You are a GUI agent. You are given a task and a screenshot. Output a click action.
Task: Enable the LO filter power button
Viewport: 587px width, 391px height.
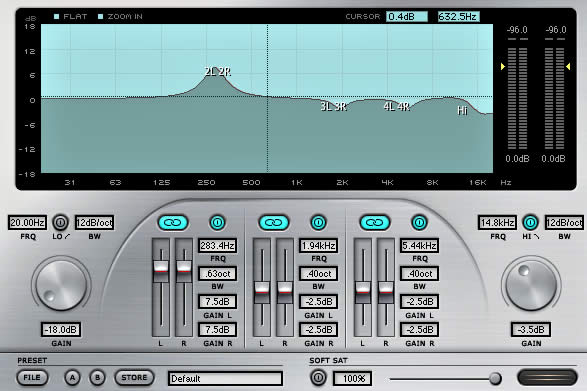click(x=60, y=222)
